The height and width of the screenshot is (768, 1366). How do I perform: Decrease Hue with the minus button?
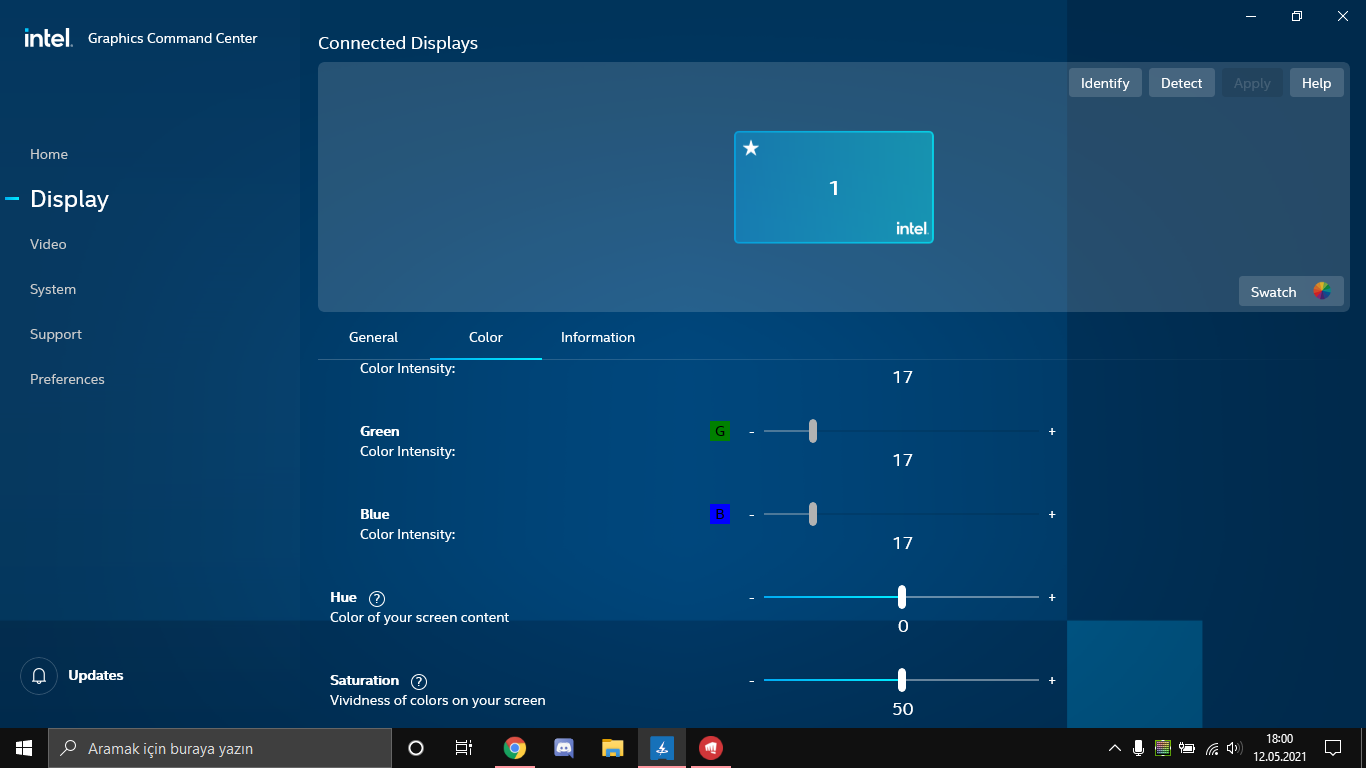click(x=752, y=597)
